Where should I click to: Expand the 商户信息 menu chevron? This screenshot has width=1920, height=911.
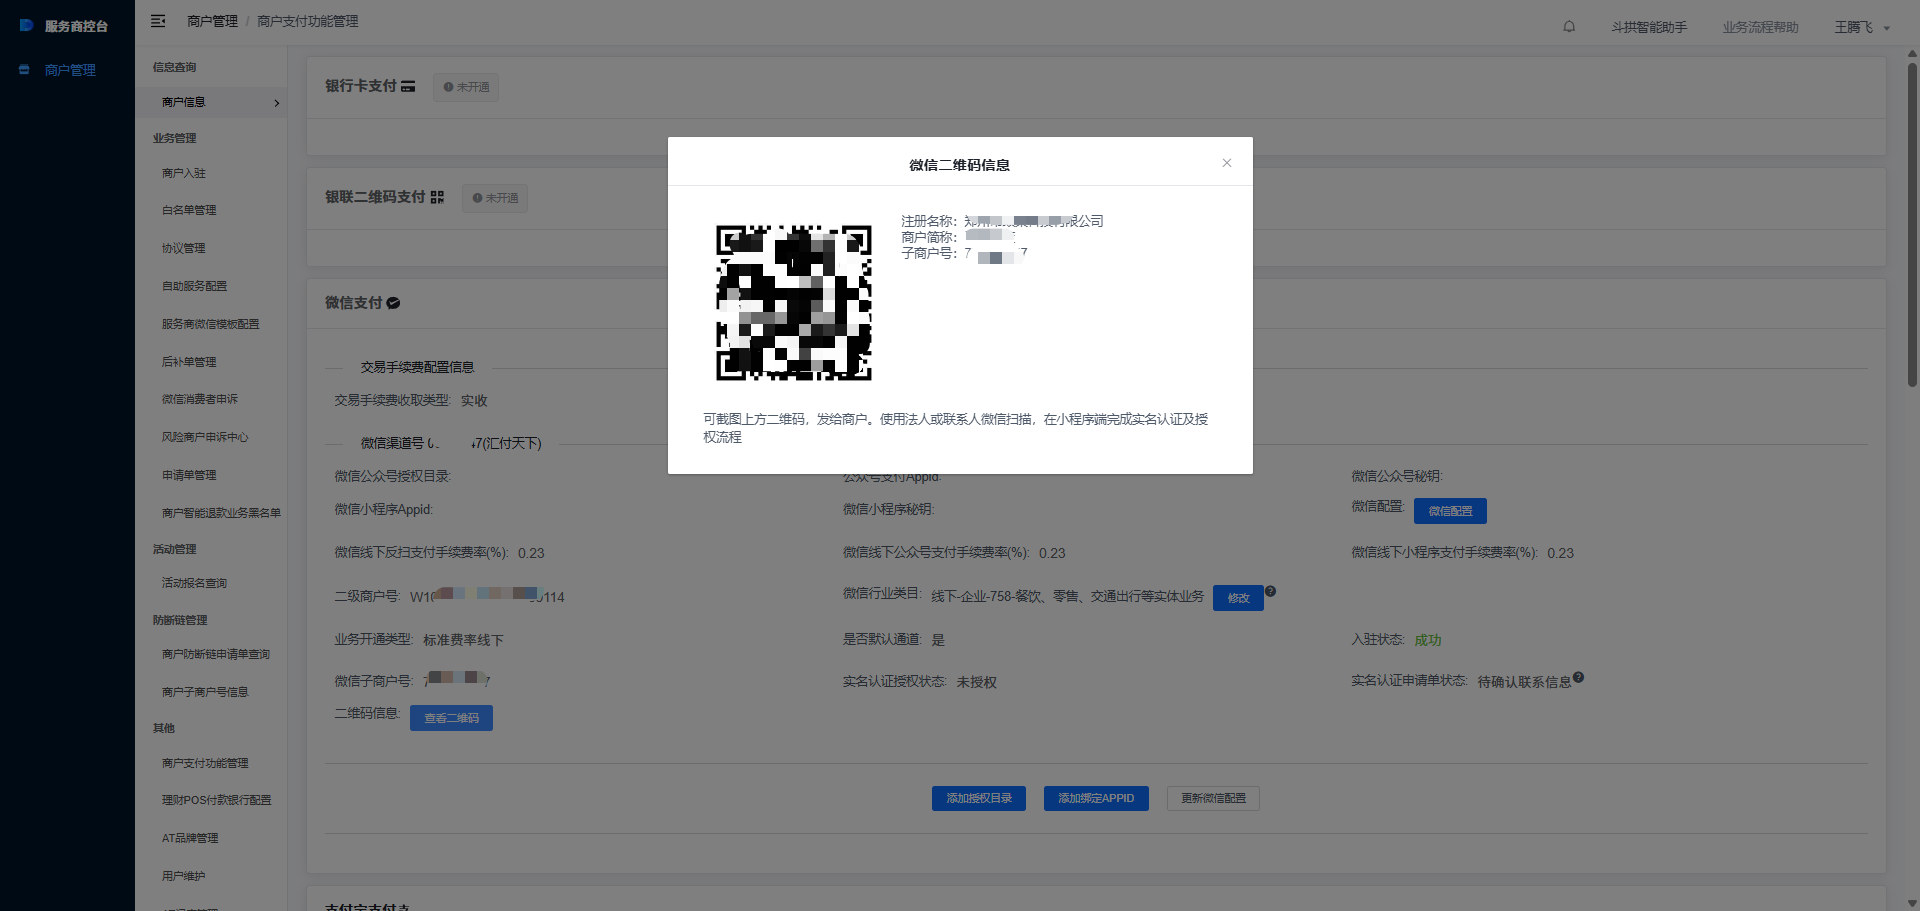pos(277,103)
